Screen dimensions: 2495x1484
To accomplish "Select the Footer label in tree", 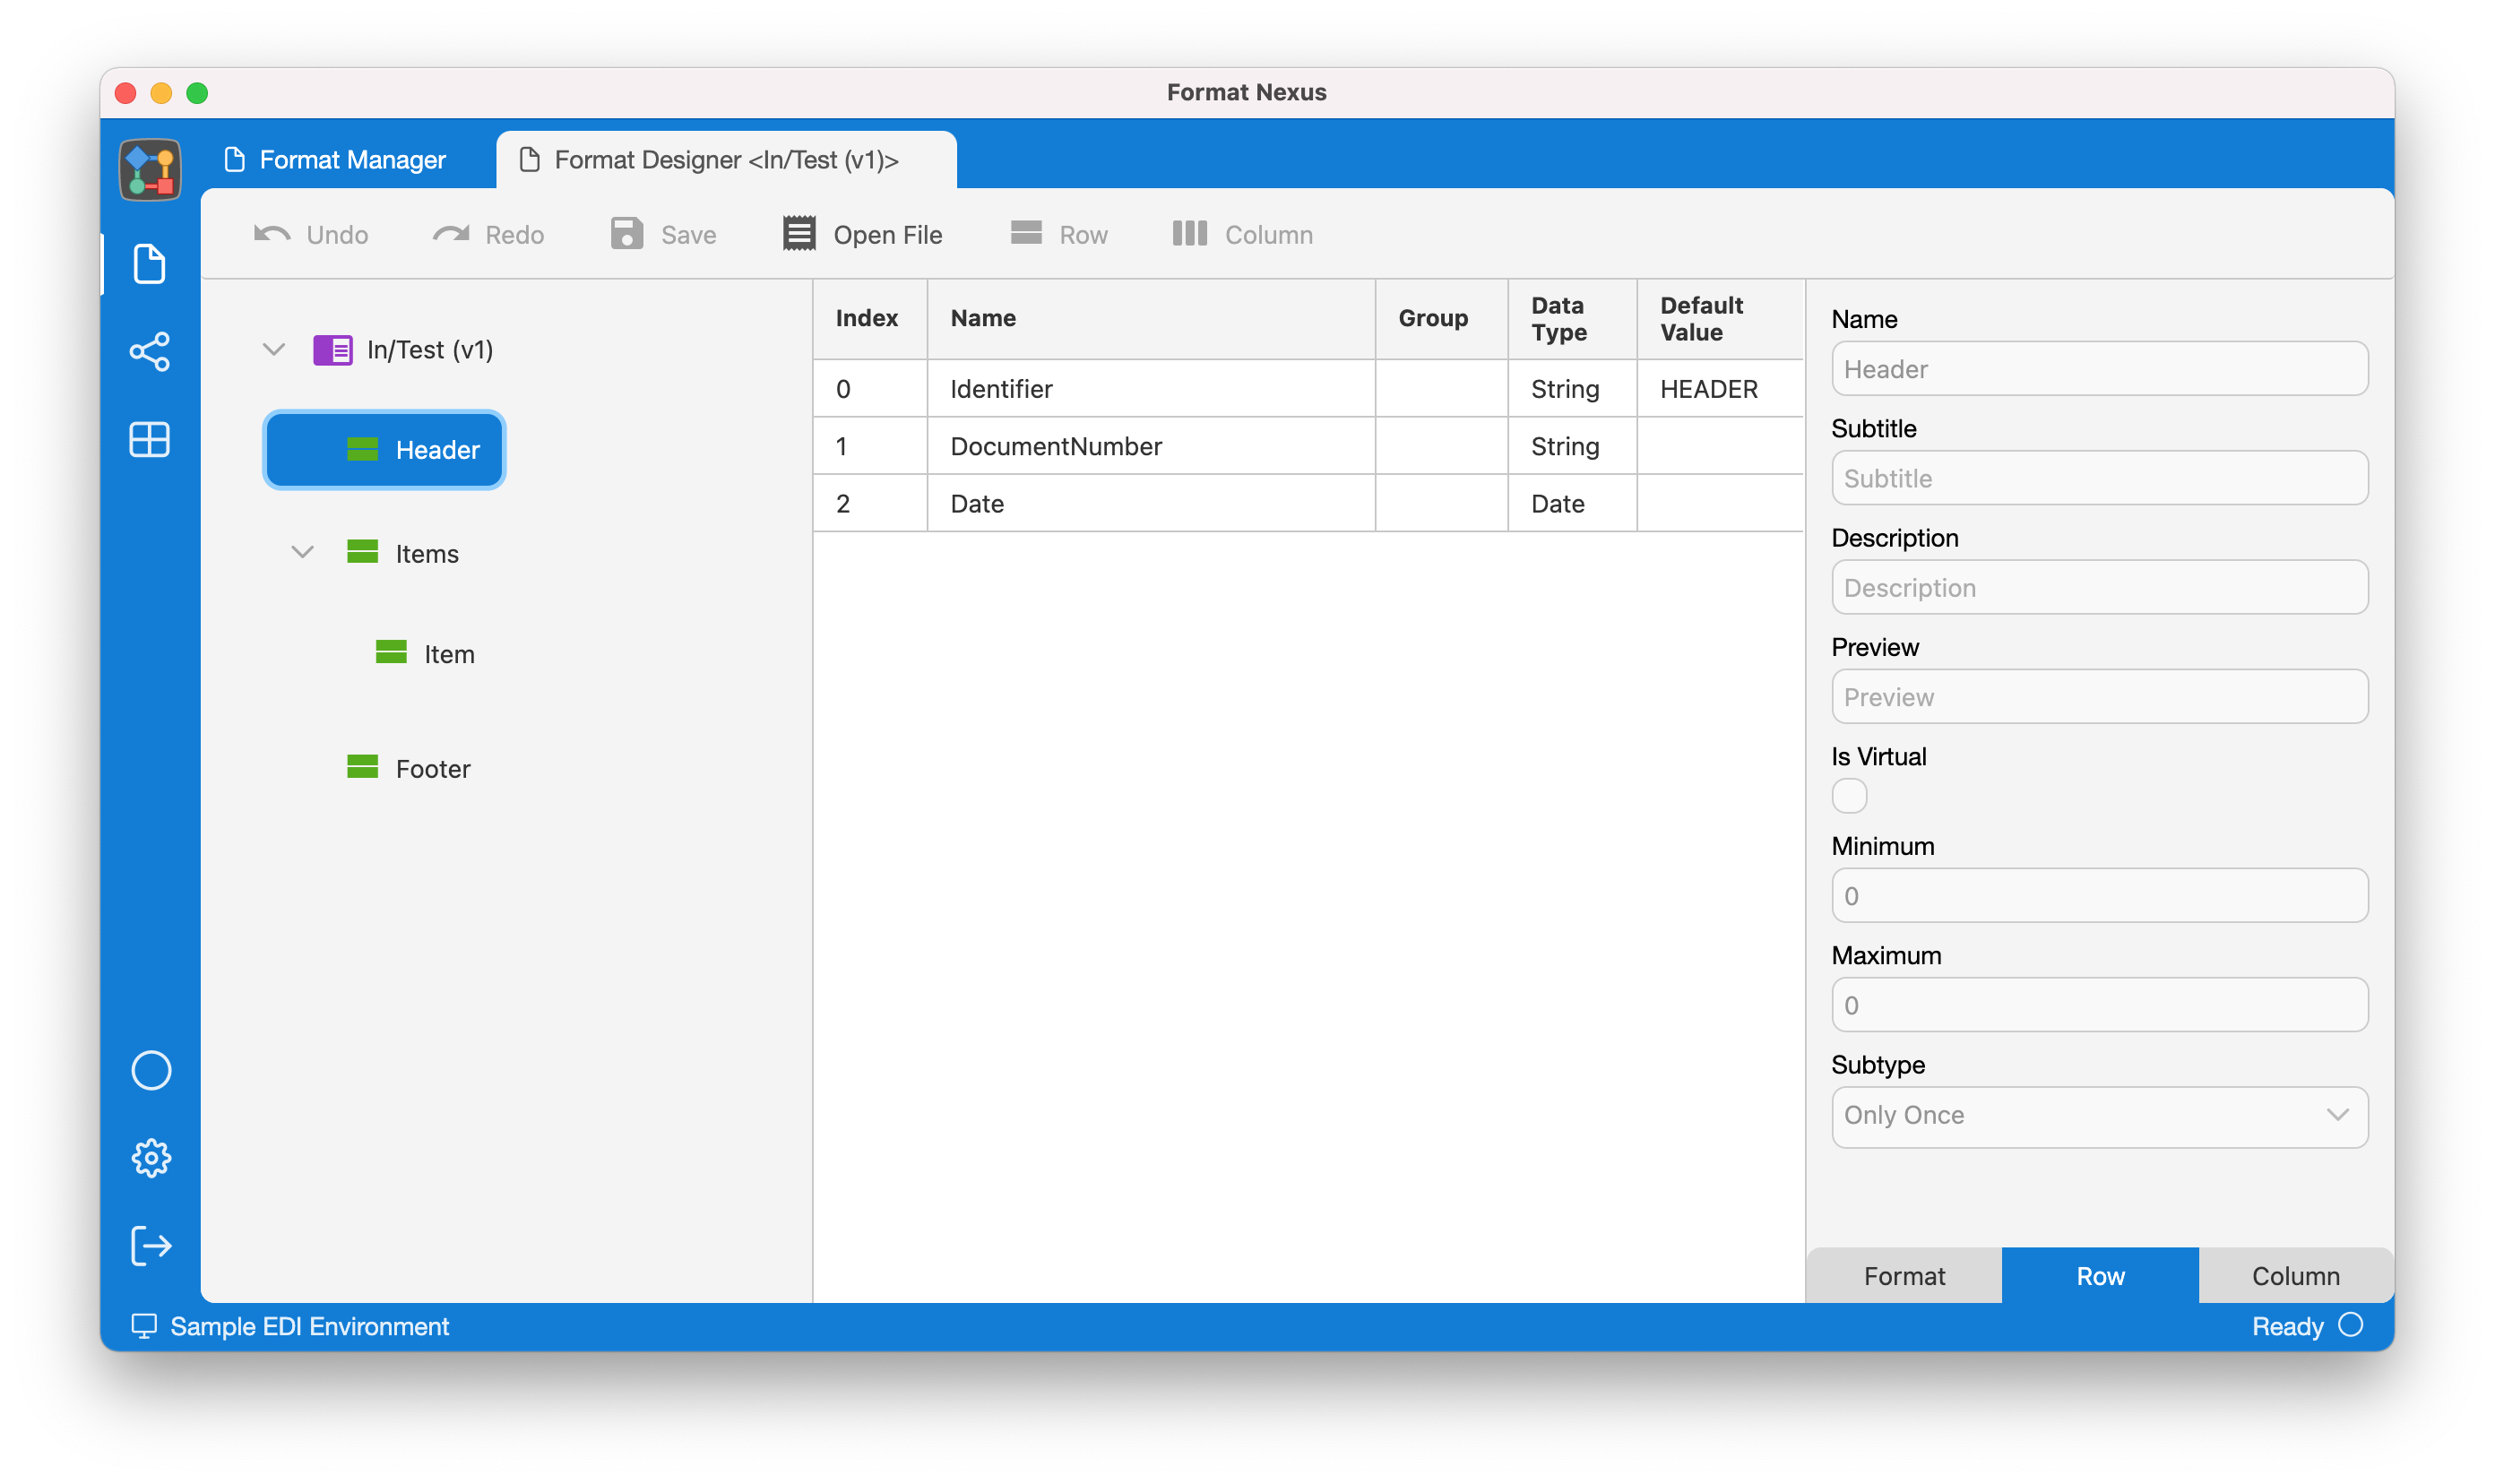I will point(433,769).
